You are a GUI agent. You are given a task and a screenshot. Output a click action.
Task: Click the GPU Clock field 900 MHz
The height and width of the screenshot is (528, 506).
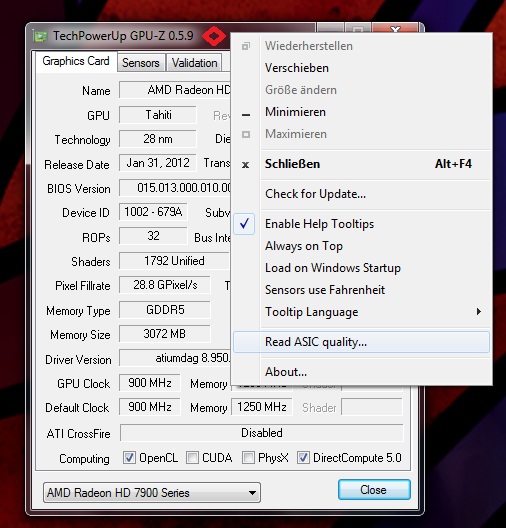(x=150, y=383)
